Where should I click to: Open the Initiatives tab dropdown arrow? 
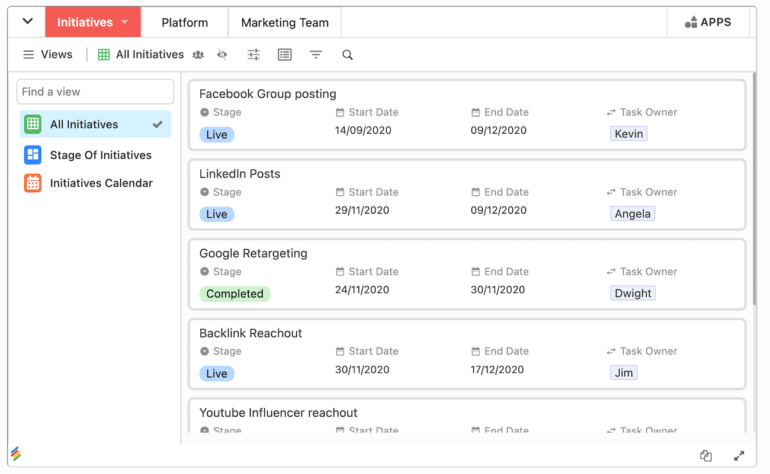124,22
